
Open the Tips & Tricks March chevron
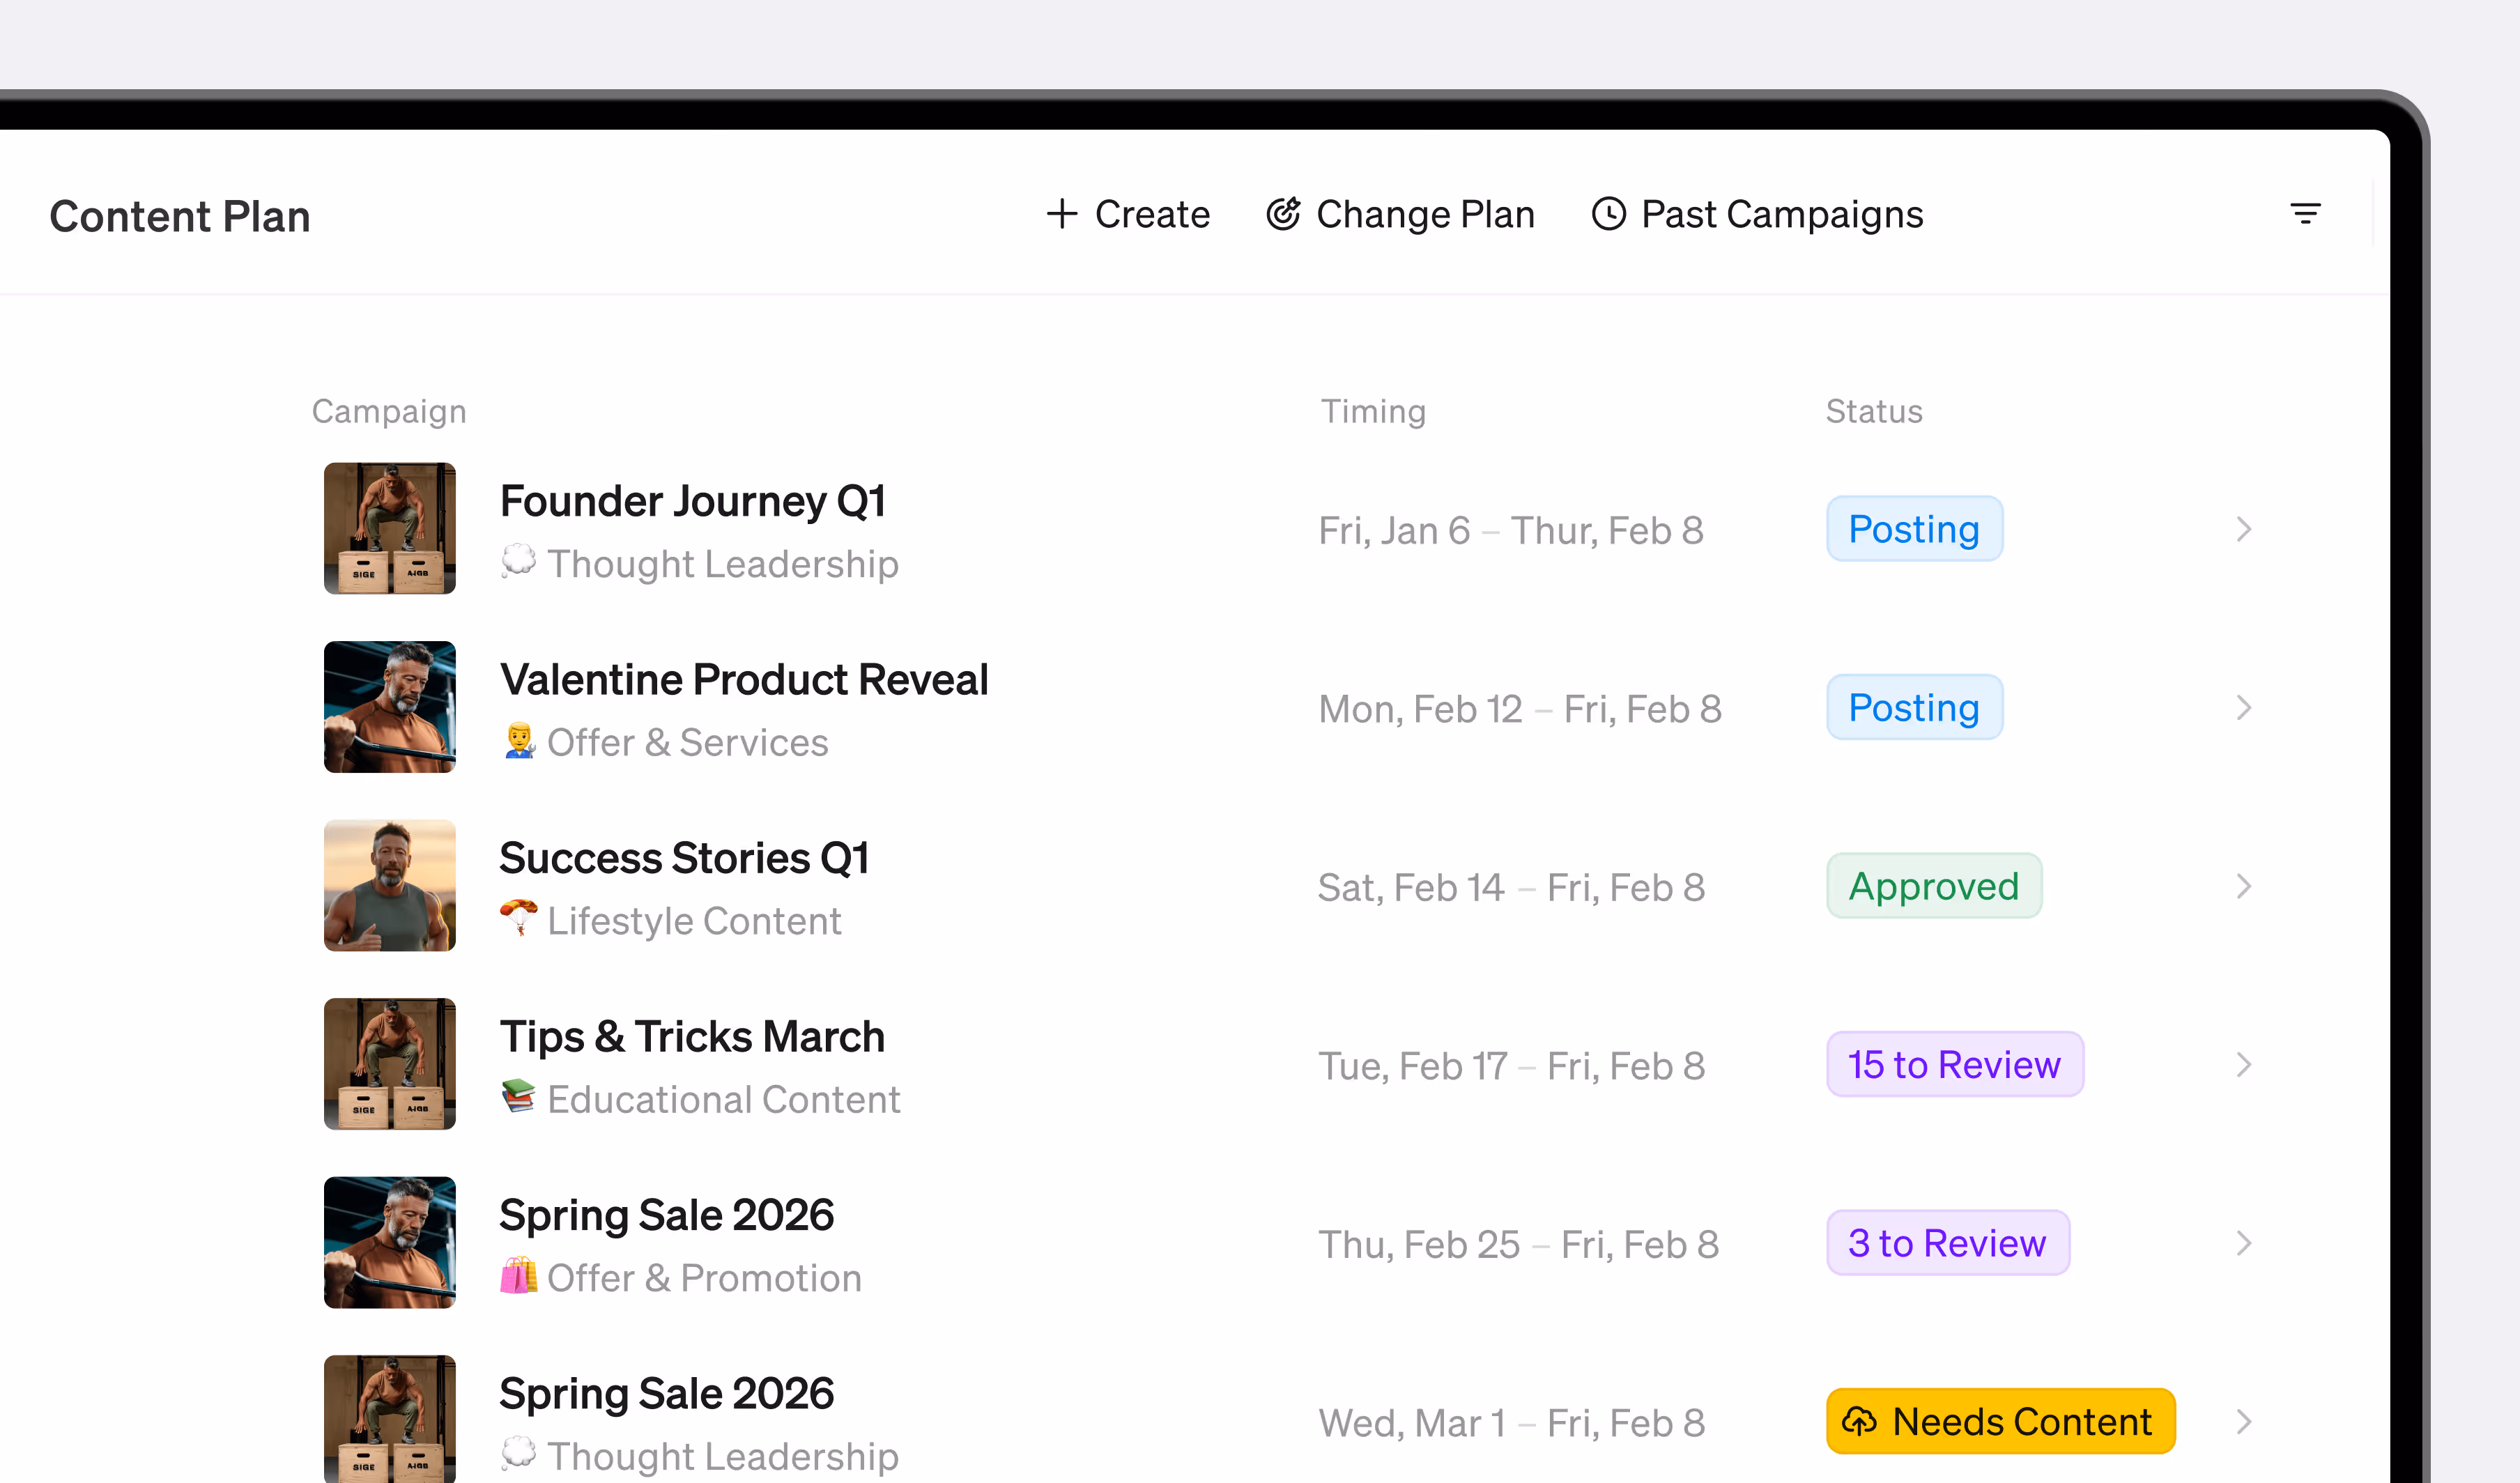pos(2243,1065)
